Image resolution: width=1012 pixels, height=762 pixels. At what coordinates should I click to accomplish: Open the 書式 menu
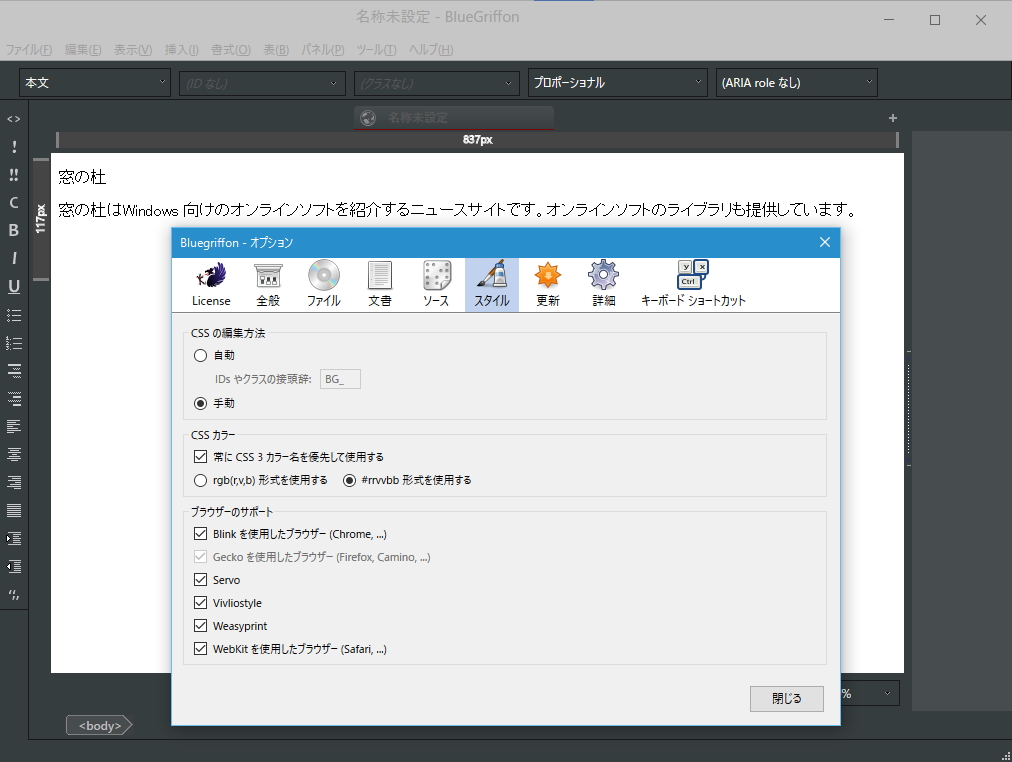point(231,50)
